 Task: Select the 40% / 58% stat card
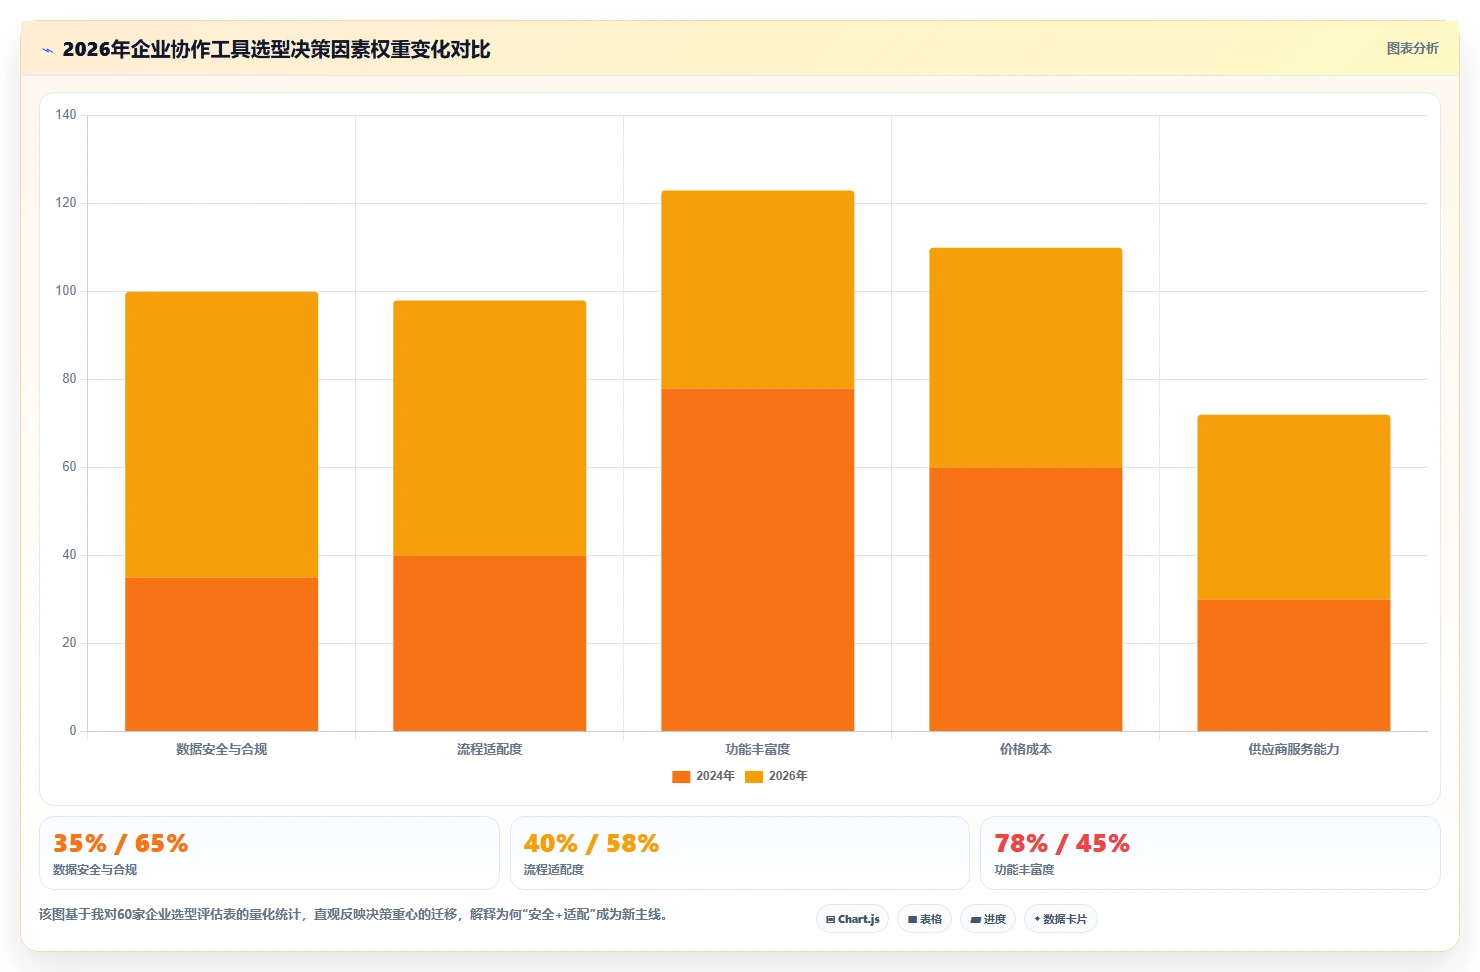tap(740, 853)
